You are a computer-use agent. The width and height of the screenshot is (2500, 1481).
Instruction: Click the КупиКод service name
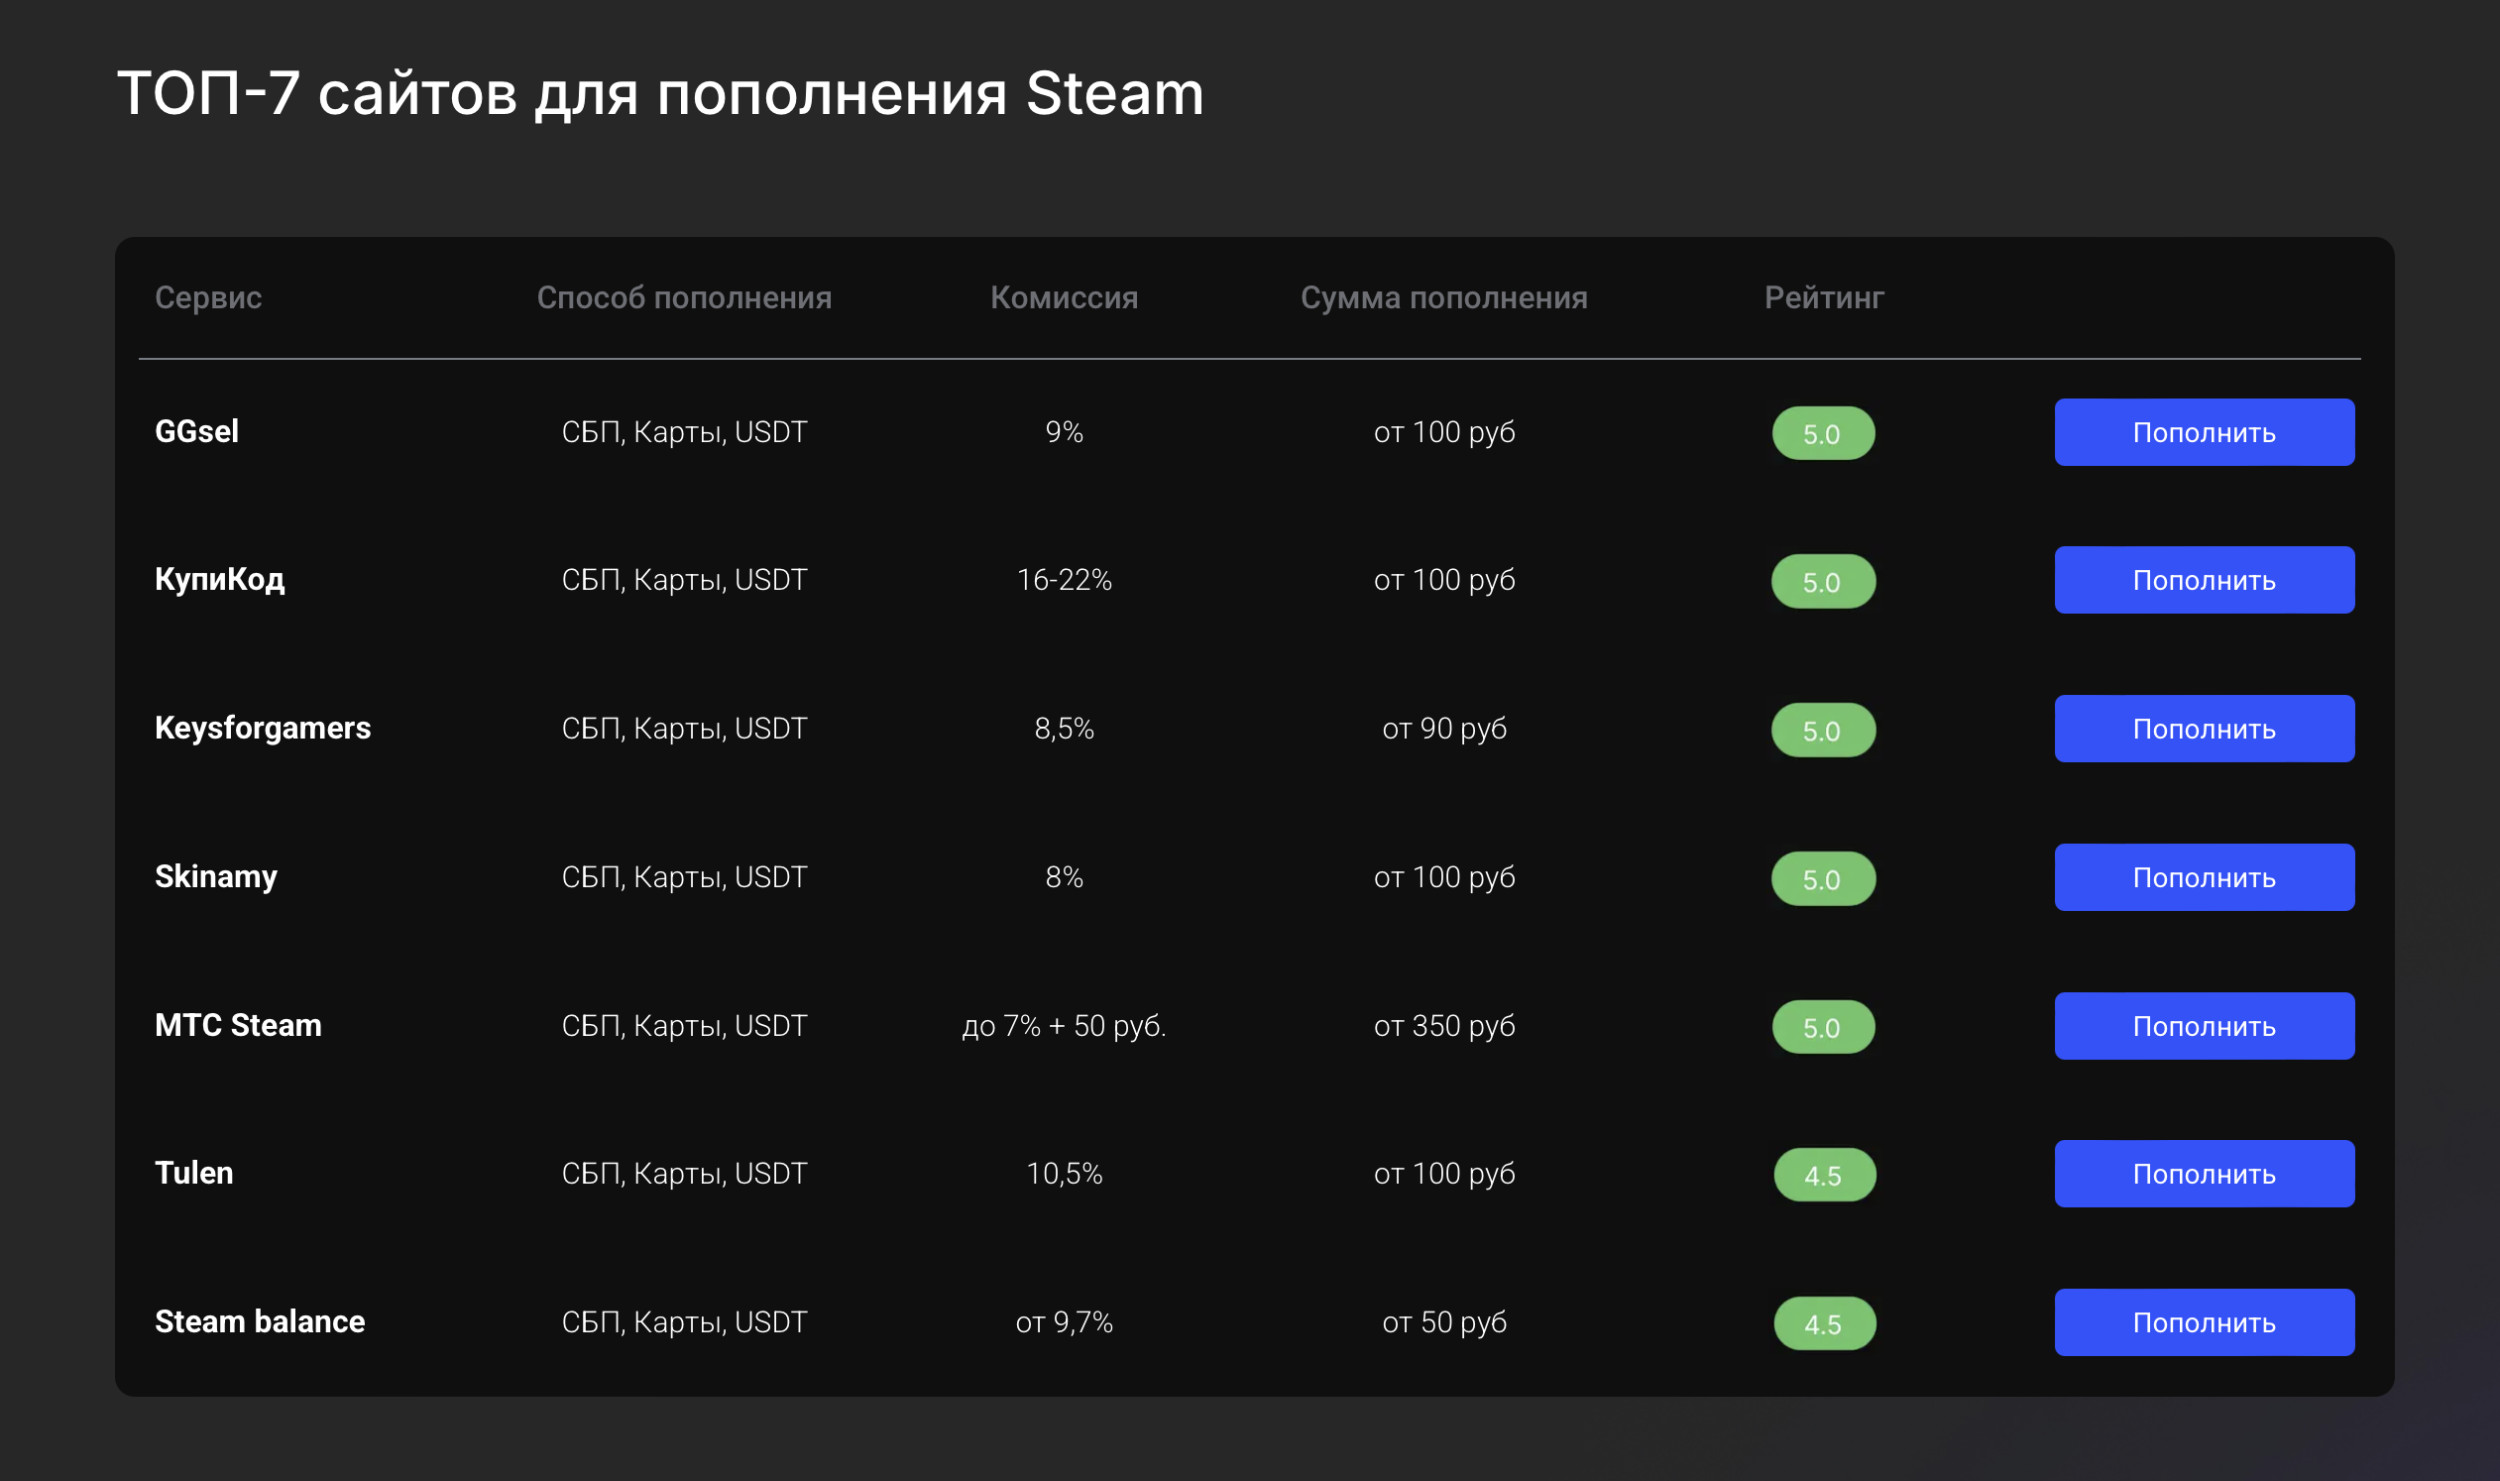coord(220,579)
